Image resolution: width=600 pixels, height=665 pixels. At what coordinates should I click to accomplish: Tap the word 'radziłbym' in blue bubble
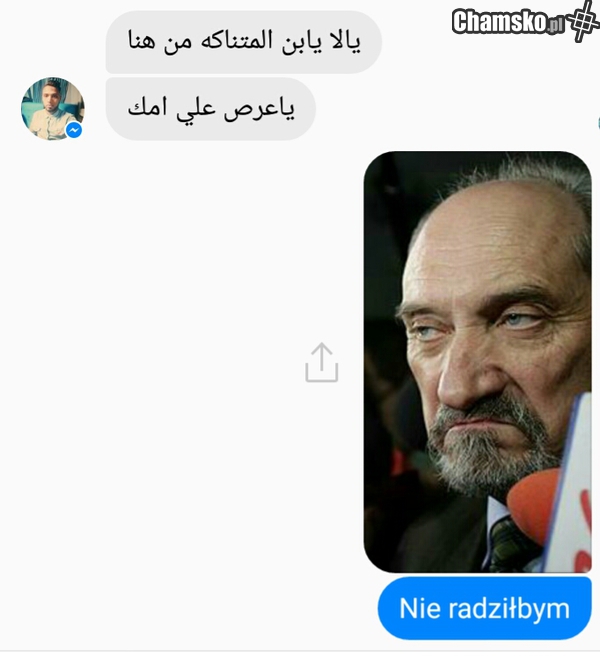(x=509, y=610)
